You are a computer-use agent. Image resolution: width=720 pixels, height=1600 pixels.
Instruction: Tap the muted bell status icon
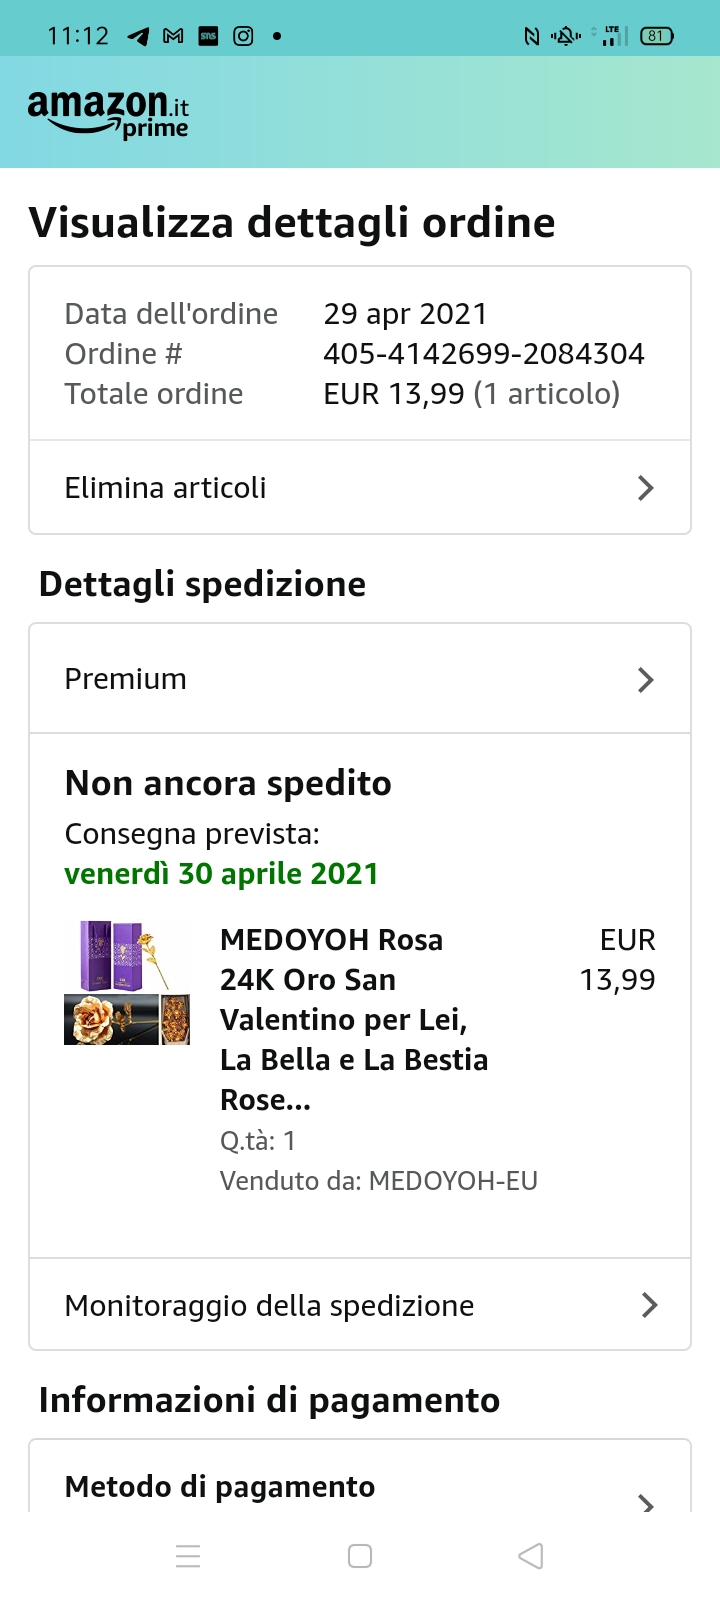tap(566, 36)
